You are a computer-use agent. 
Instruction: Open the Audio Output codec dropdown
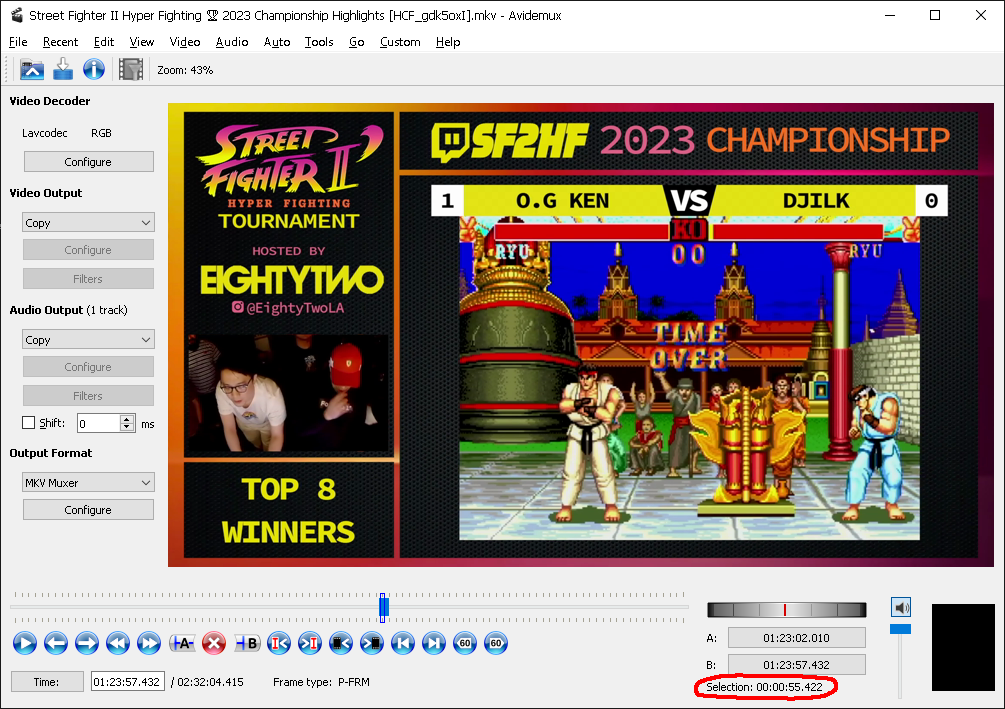88,340
